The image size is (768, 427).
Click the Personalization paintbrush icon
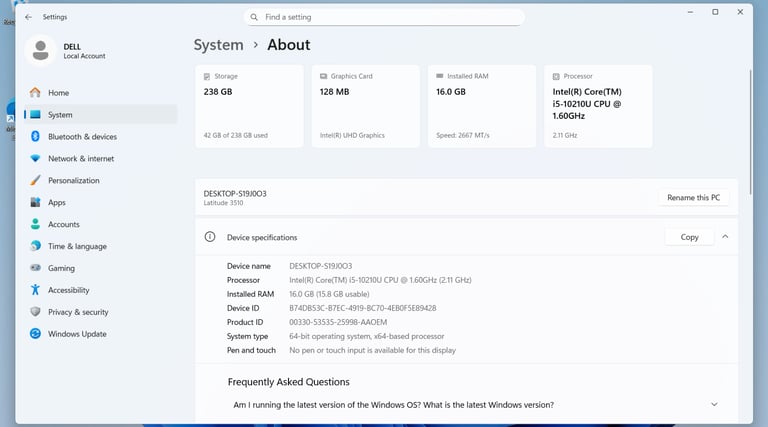35,180
